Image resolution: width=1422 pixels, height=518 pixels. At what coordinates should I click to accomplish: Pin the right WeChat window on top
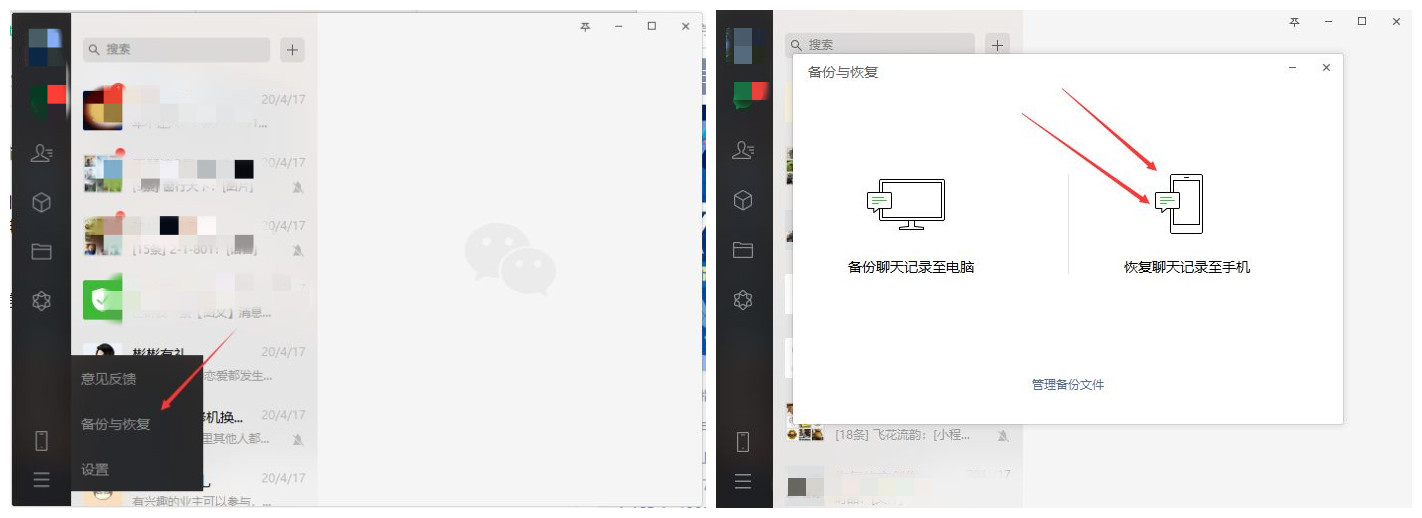click(x=1294, y=21)
